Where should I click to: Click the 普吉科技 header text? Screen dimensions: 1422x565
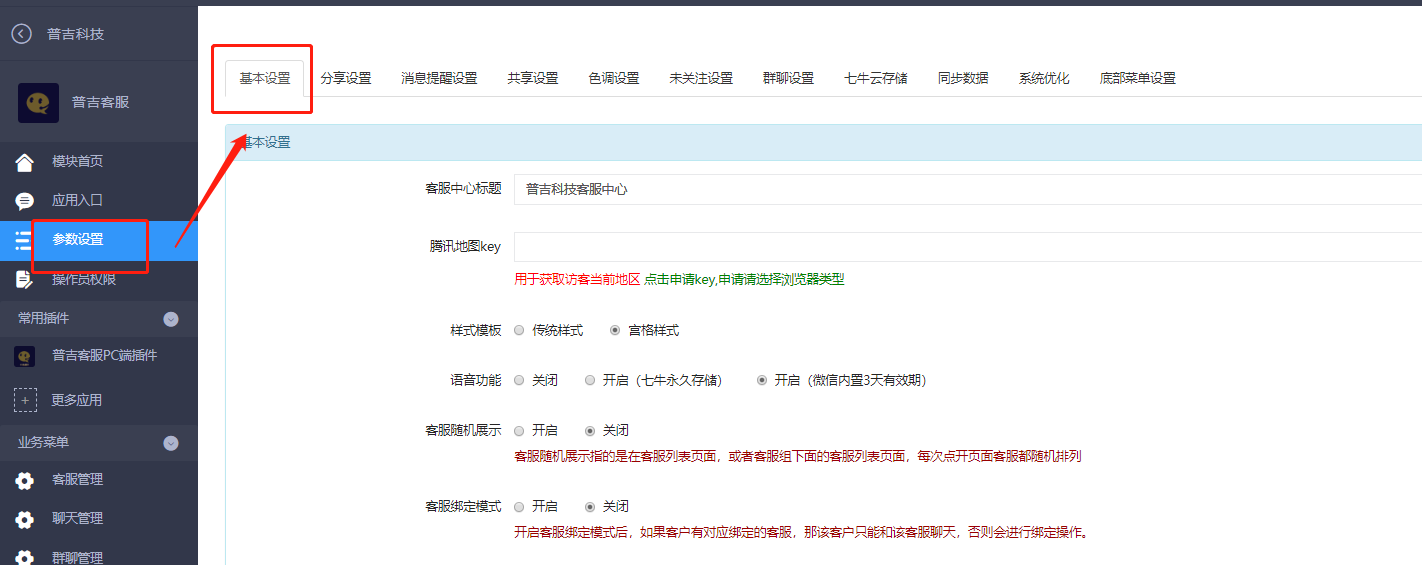(x=75, y=34)
